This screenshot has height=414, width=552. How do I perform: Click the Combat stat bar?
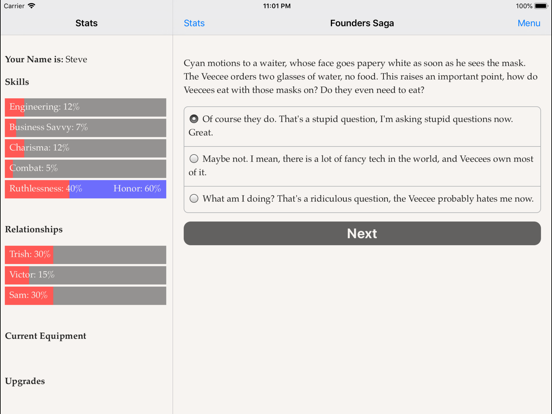[86, 168]
